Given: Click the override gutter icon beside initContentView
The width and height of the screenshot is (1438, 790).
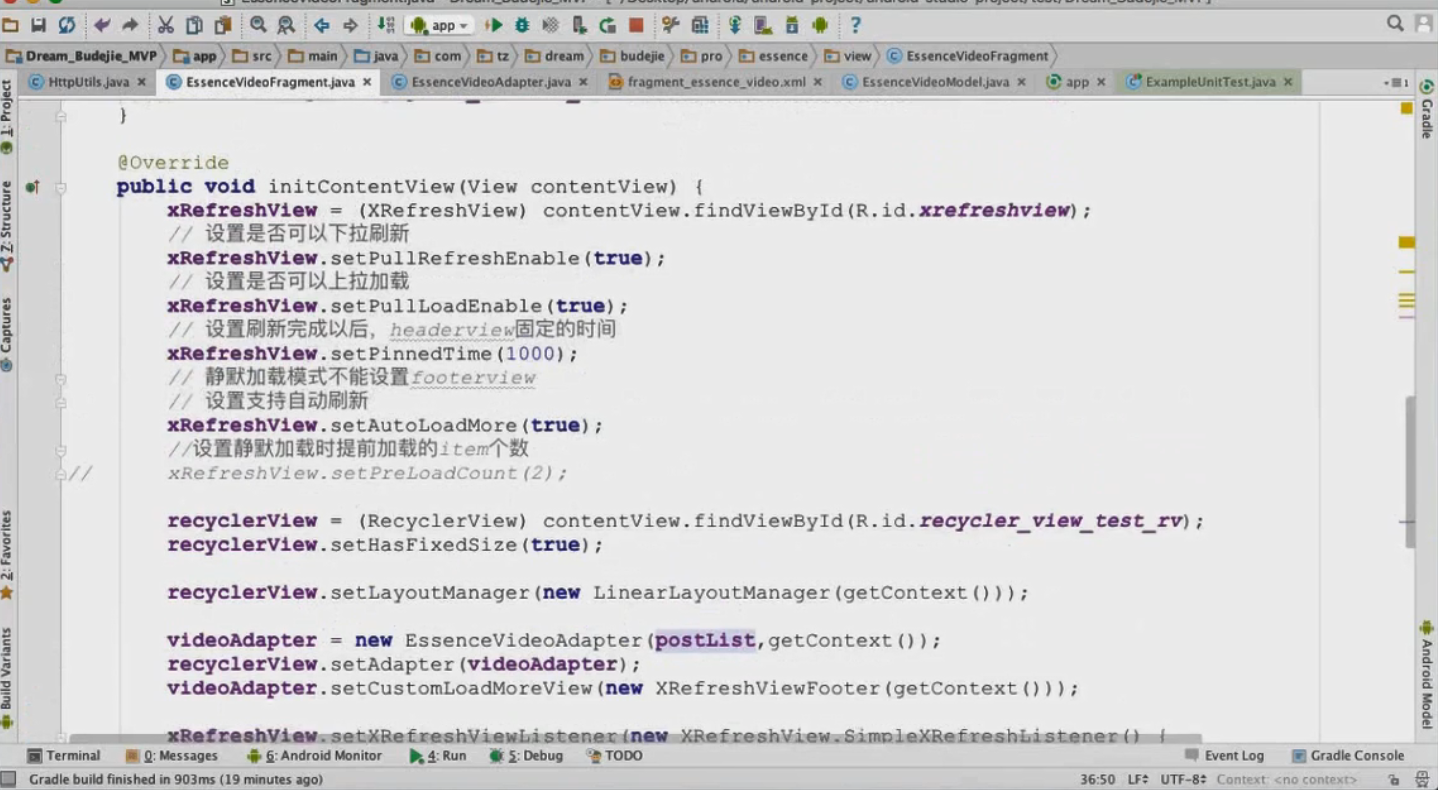Looking at the screenshot, I should tap(32, 187).
